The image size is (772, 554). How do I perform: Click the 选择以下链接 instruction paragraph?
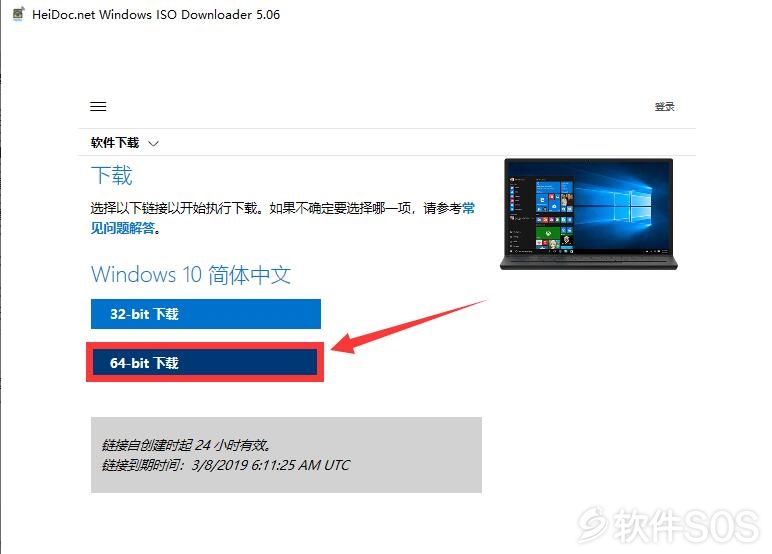pyautogui.click(x=283, y=218)
